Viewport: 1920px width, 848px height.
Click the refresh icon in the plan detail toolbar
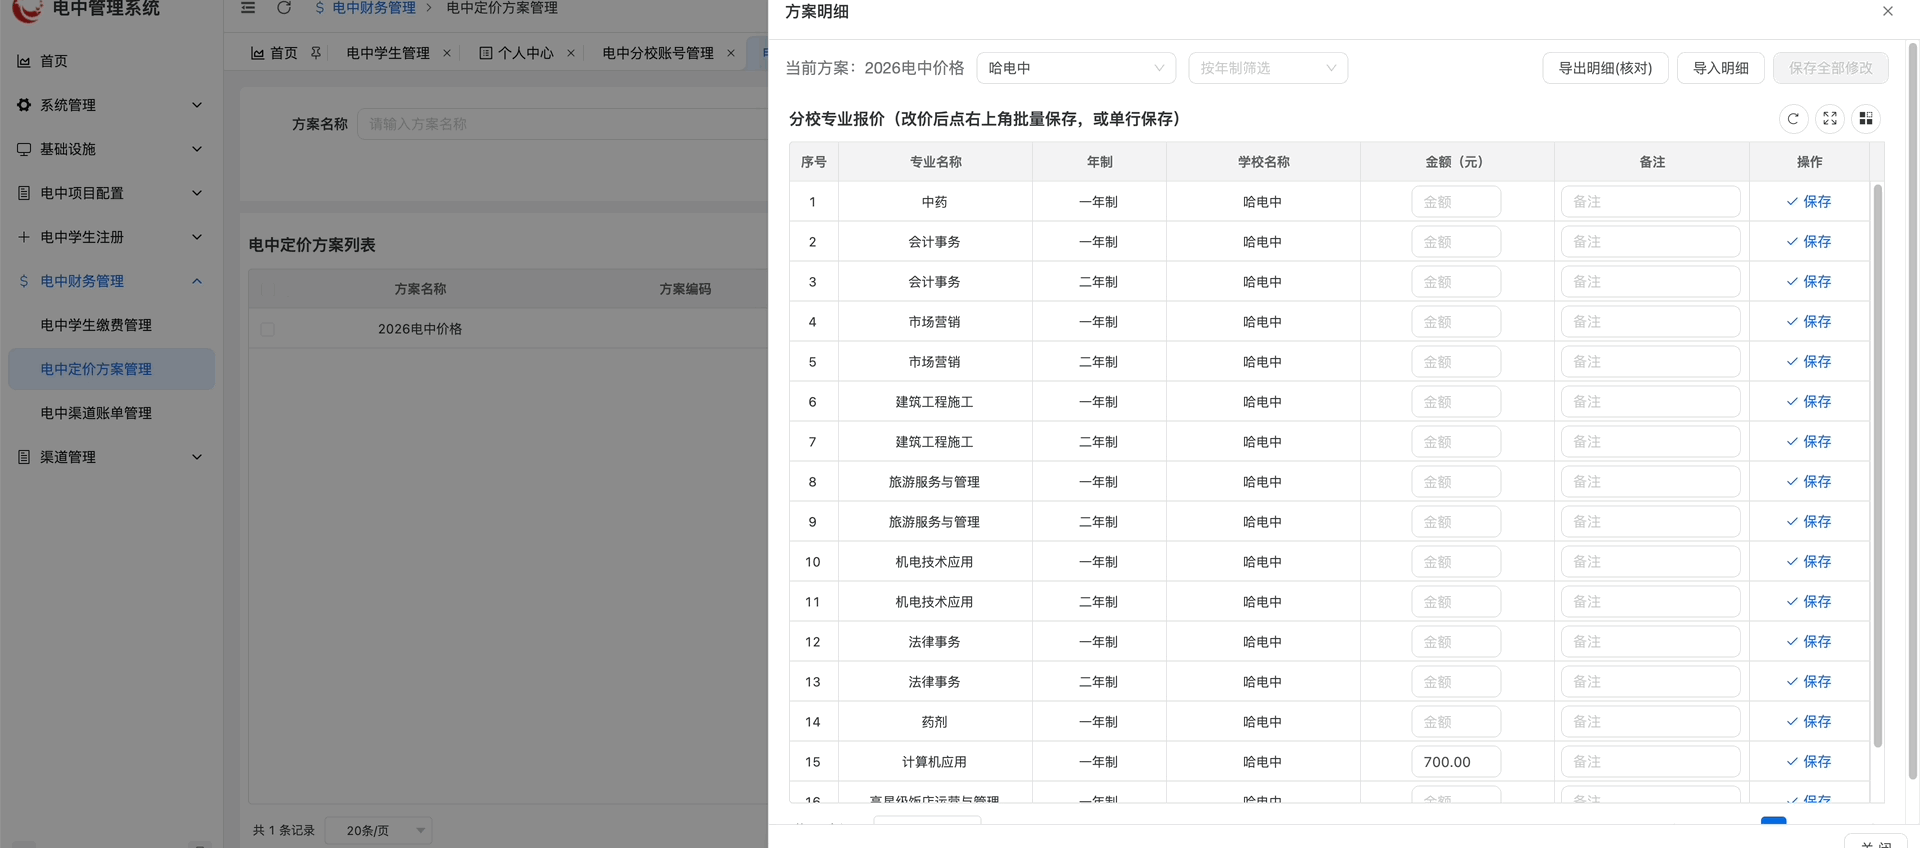pos(1793,119)
